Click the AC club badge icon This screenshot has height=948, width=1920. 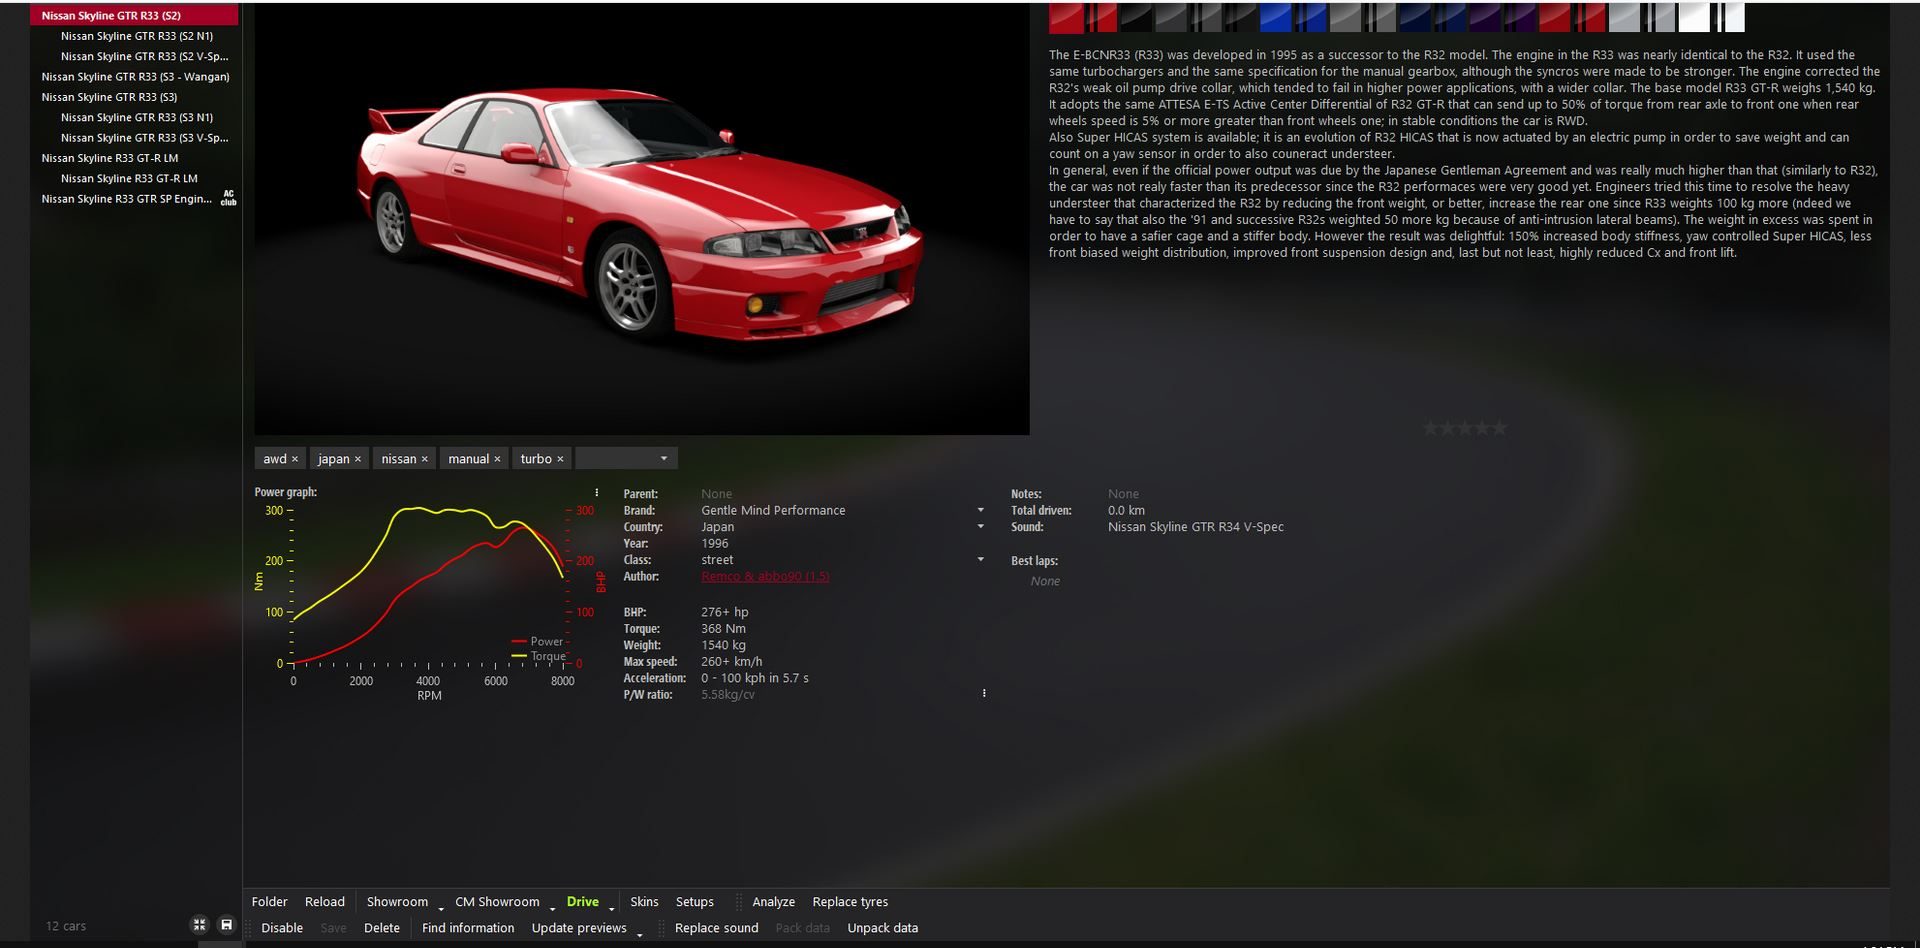229,198
